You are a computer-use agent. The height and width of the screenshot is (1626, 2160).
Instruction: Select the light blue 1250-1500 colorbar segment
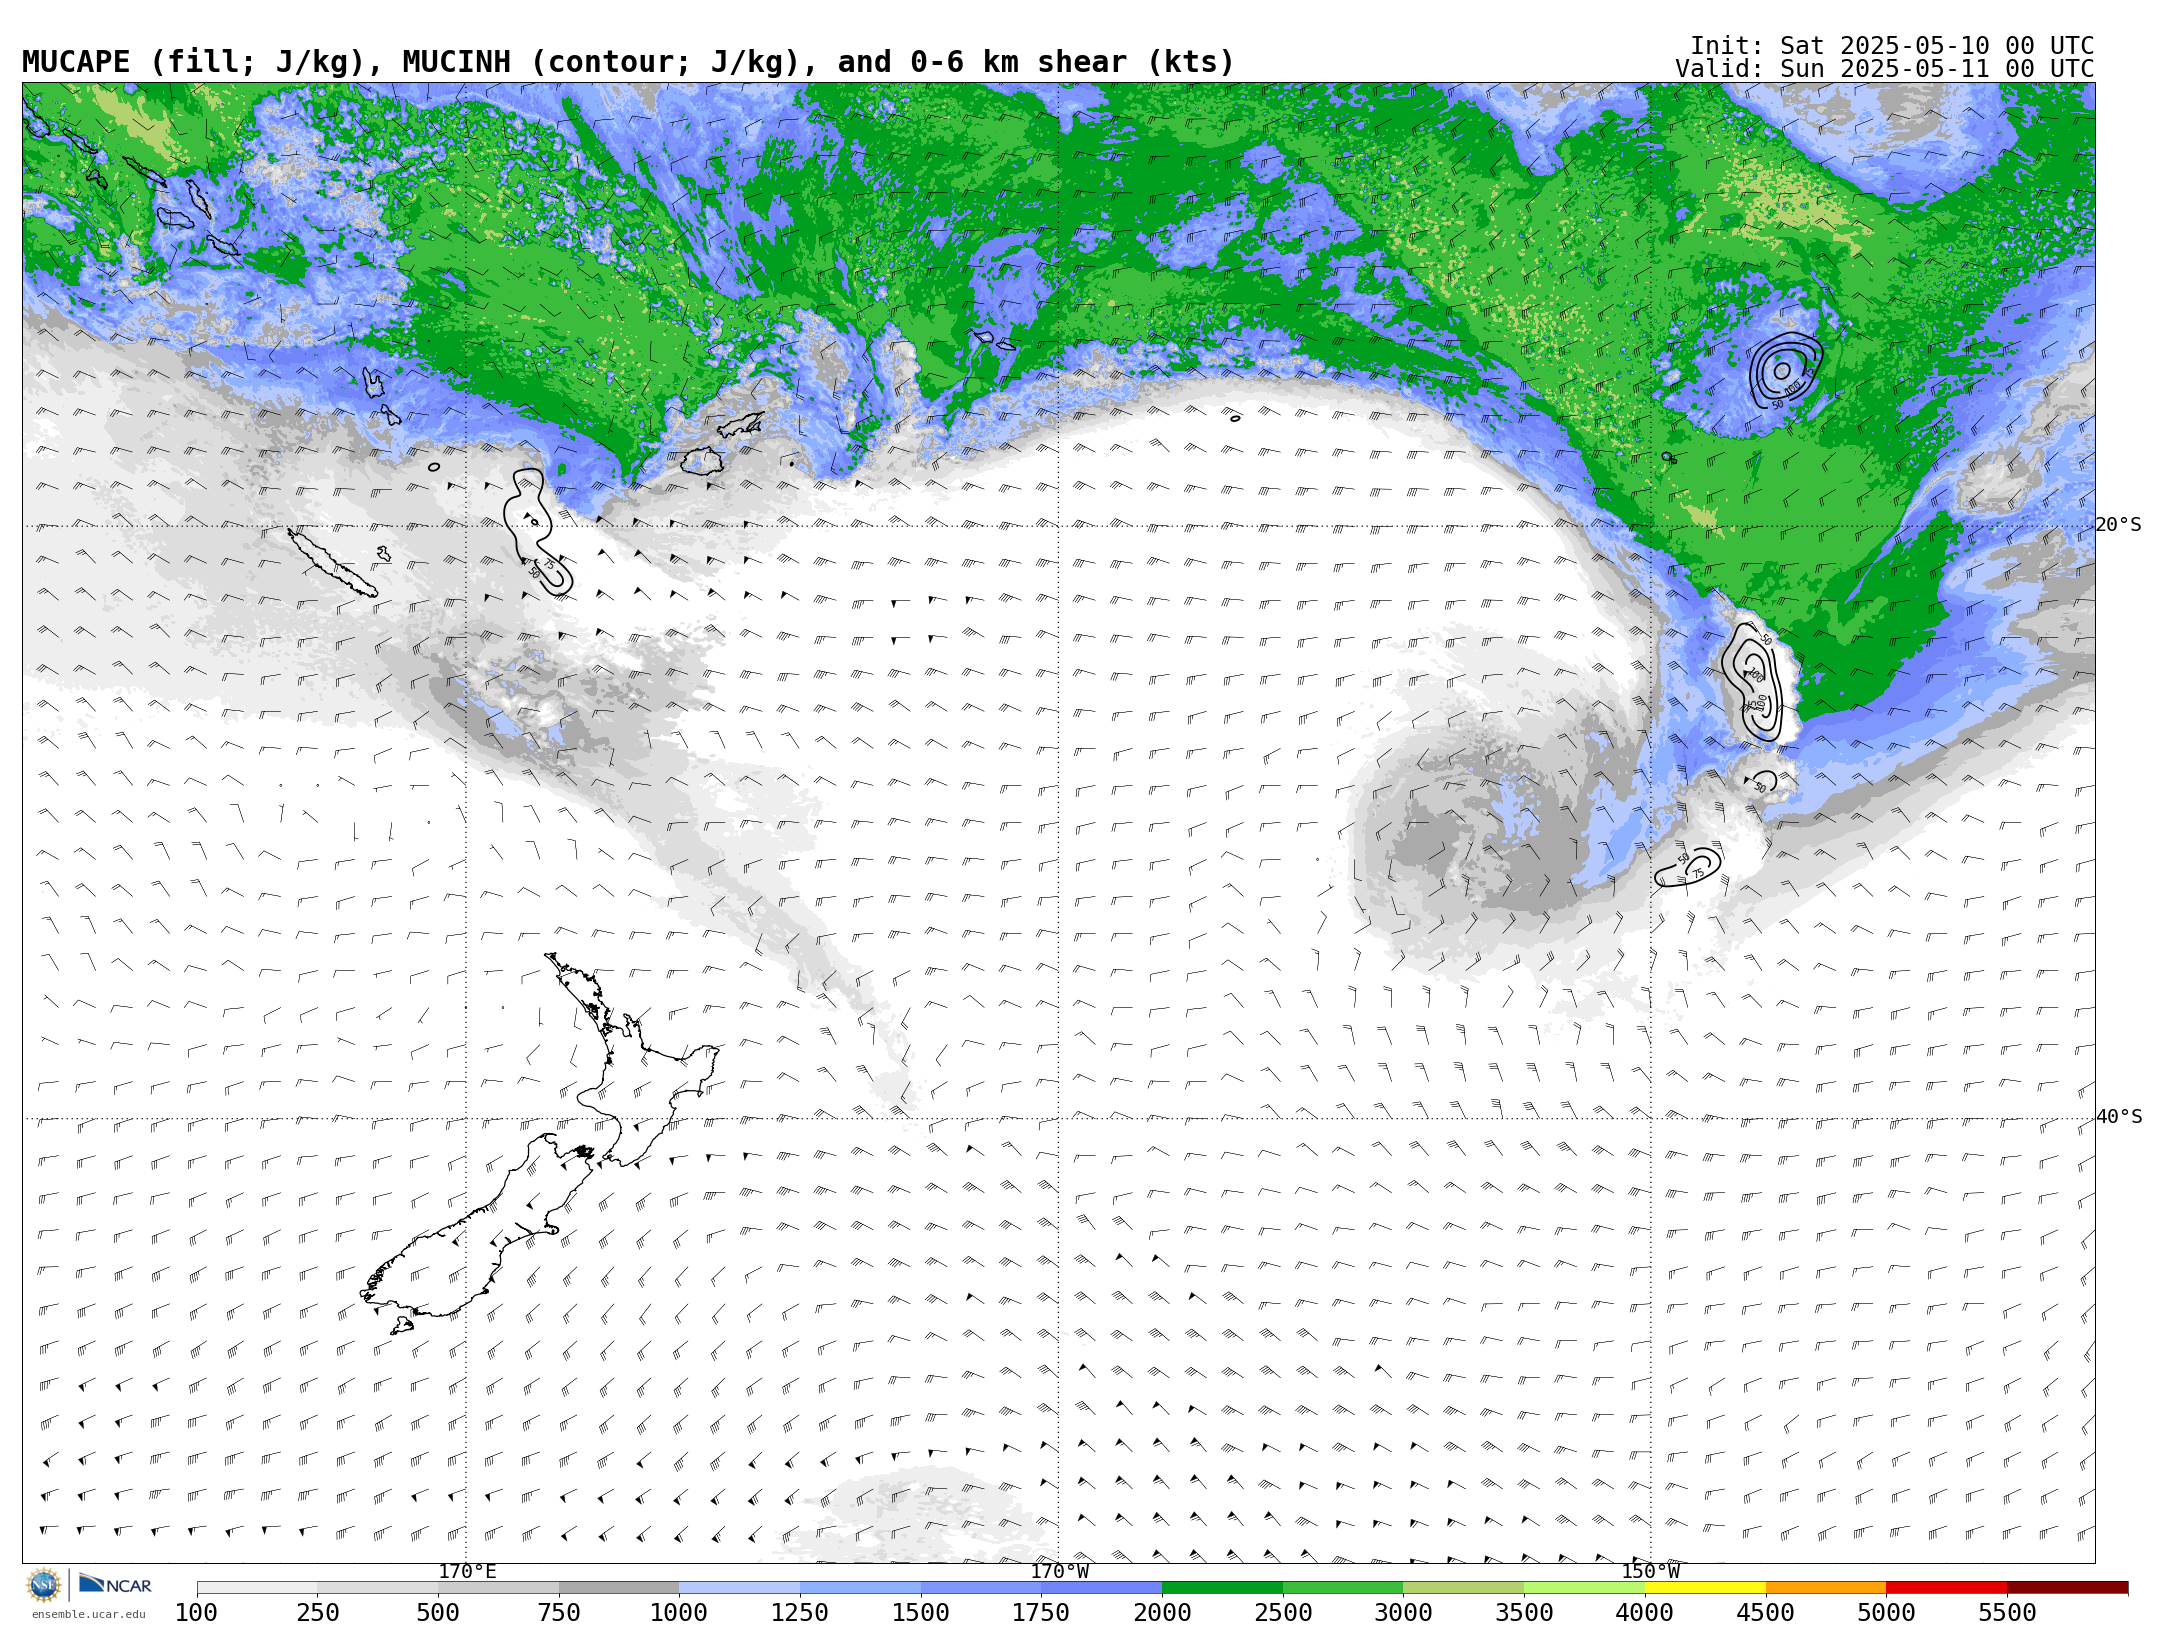pos(860,1588)
